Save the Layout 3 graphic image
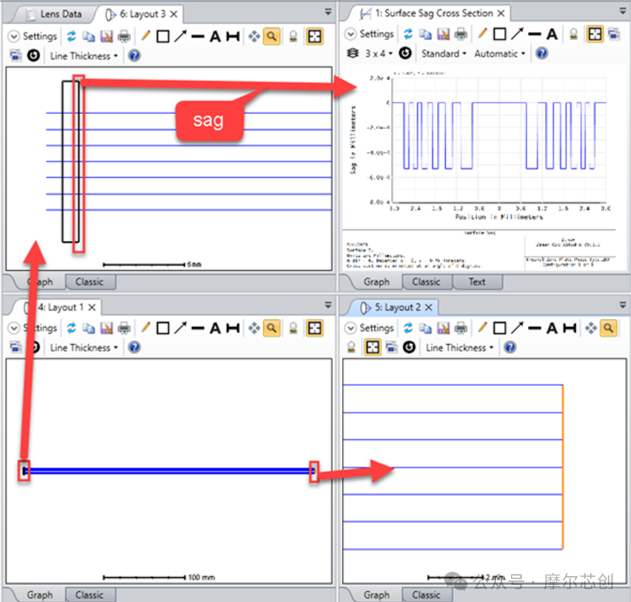 (x=107, y=36)
